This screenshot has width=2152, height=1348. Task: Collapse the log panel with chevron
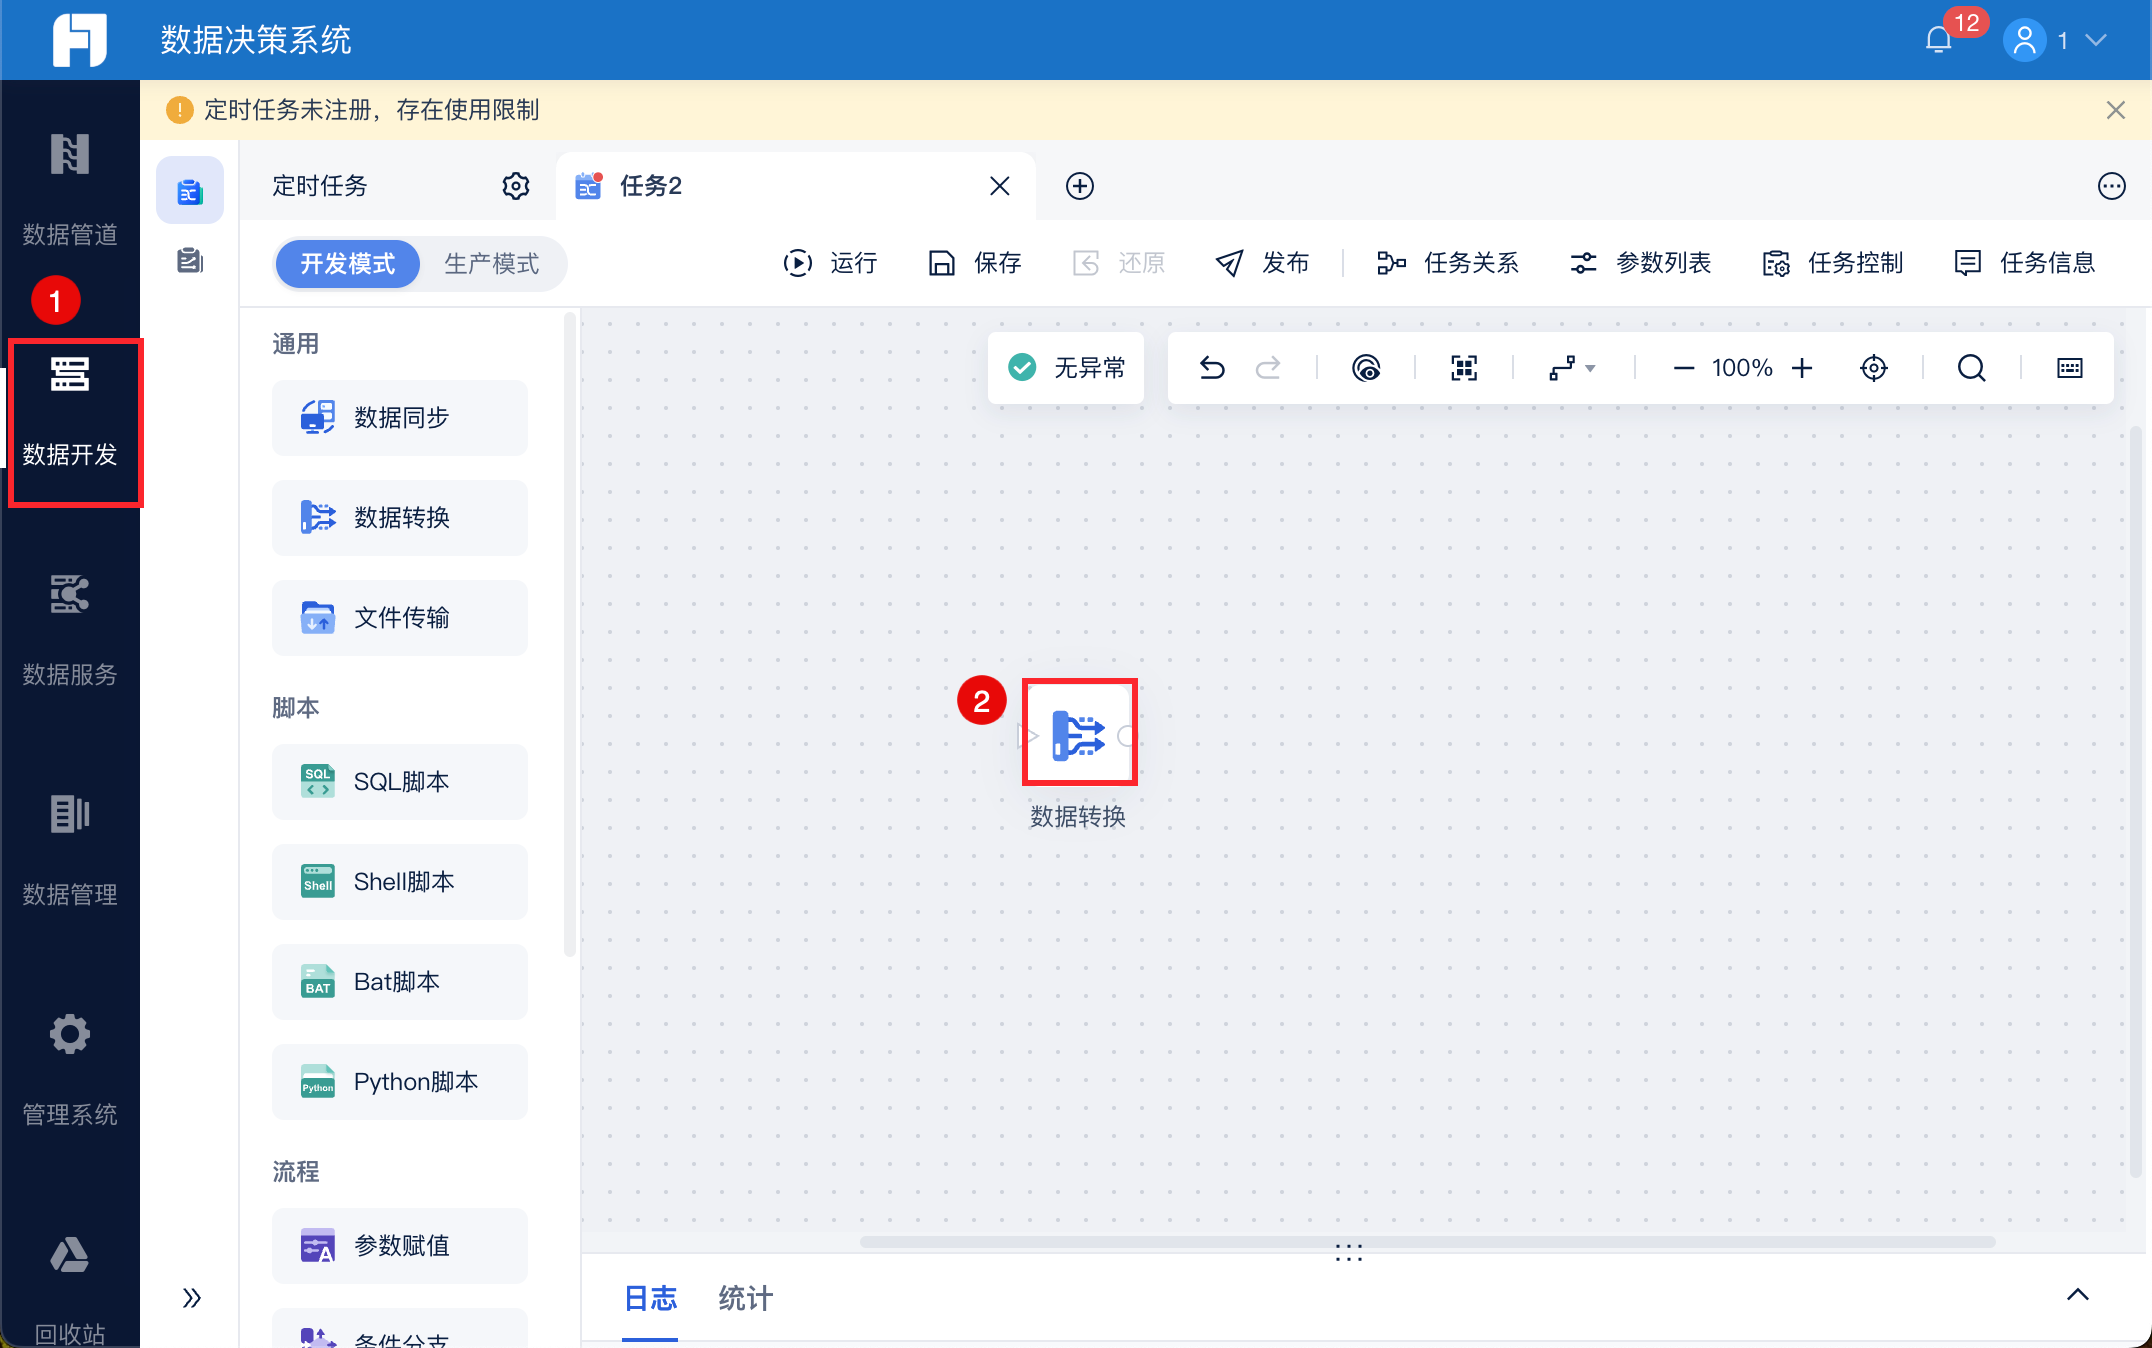tap(2077, 1295)
